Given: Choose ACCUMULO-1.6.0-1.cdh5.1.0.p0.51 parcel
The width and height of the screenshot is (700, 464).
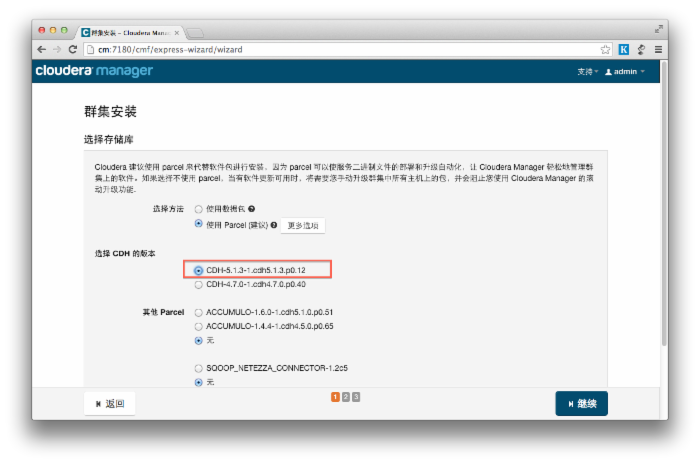Looking at the screenshot, I should (198, 312).
